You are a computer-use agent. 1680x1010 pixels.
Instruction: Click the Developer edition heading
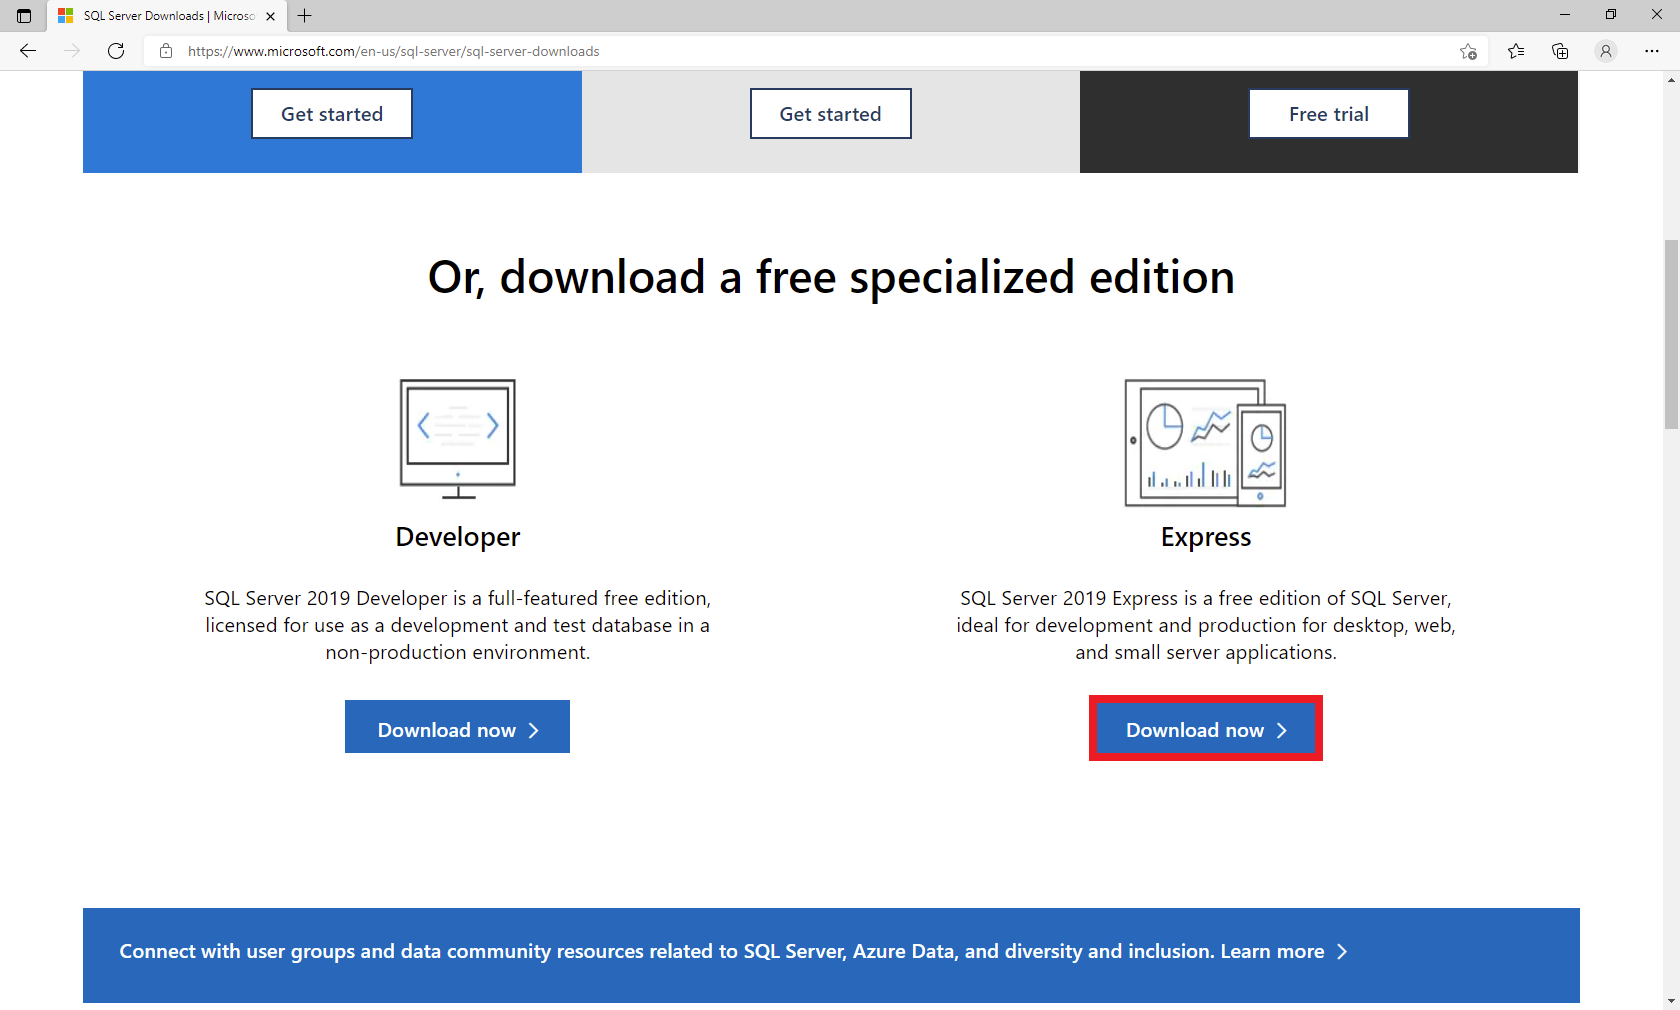pyautogui.click(x=458, y=537)
